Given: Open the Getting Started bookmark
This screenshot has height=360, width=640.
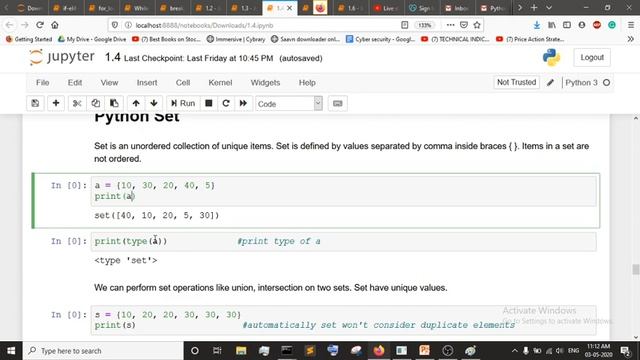Looking at the screenshot, I should coord(29,39).
